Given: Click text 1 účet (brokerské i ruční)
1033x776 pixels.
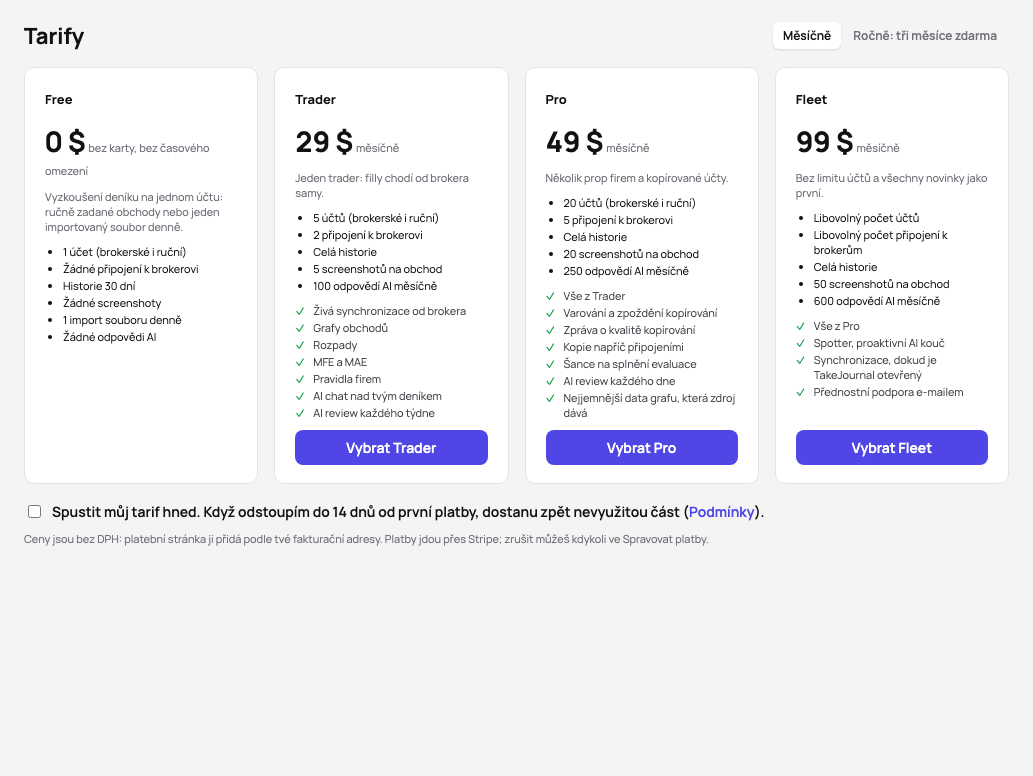Looking at the screenshot, I should [125, 252].
